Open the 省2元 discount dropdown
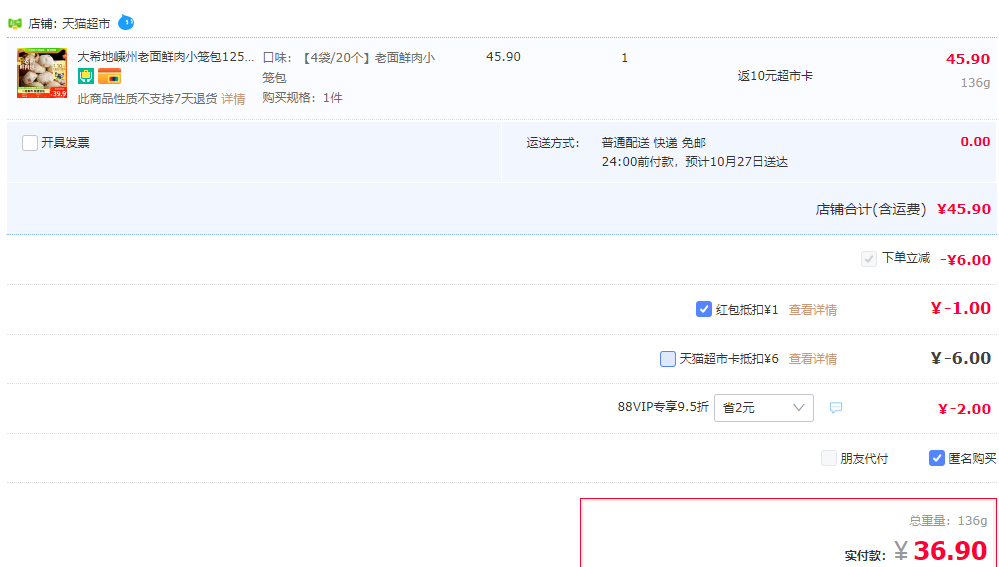The height and width of the screenshot is (567, 999). tap(764, 408)
